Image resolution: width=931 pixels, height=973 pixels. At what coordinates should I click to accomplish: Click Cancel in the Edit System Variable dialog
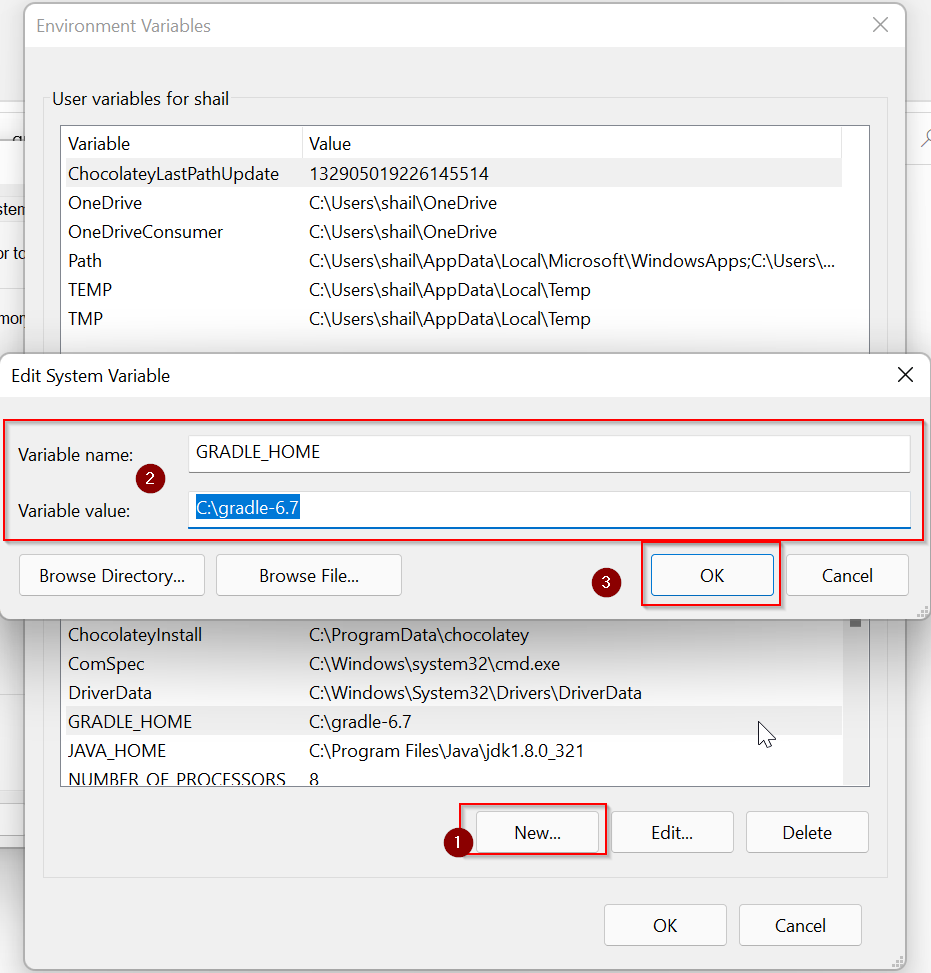pos(847,575)
